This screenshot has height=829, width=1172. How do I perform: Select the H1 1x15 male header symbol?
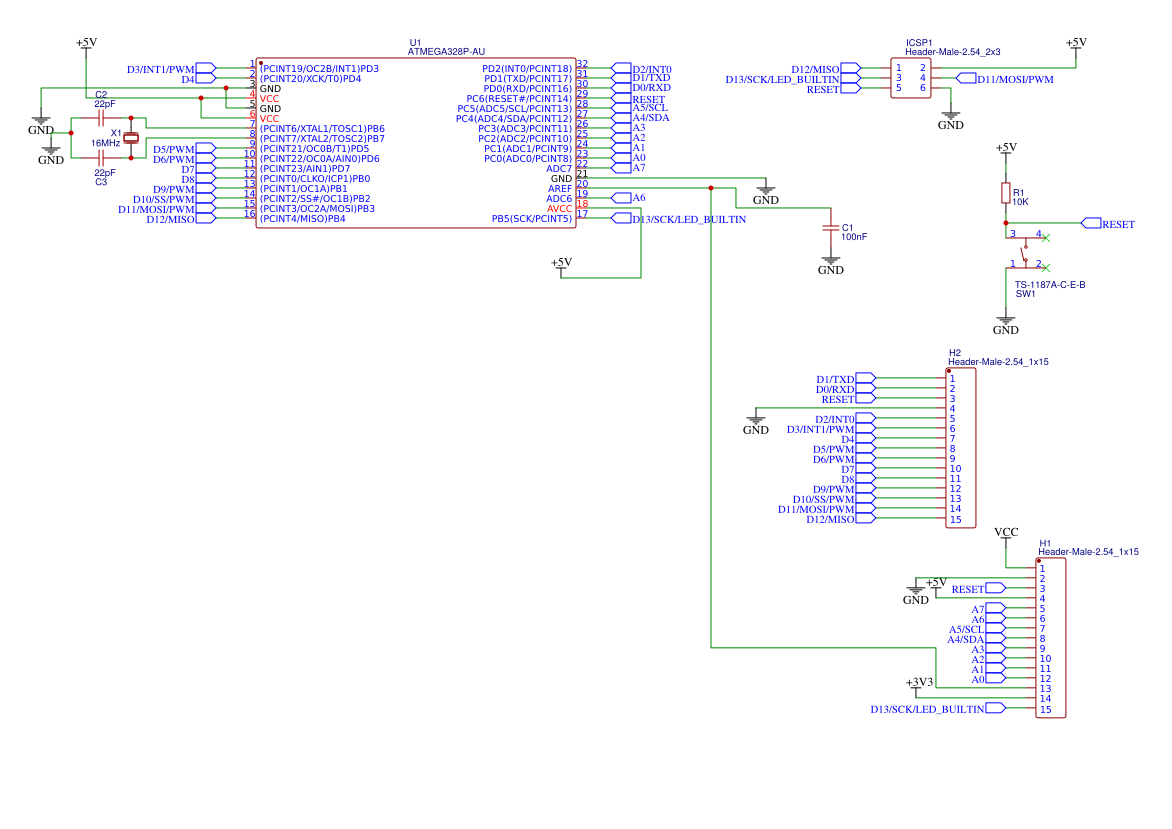1051,637
